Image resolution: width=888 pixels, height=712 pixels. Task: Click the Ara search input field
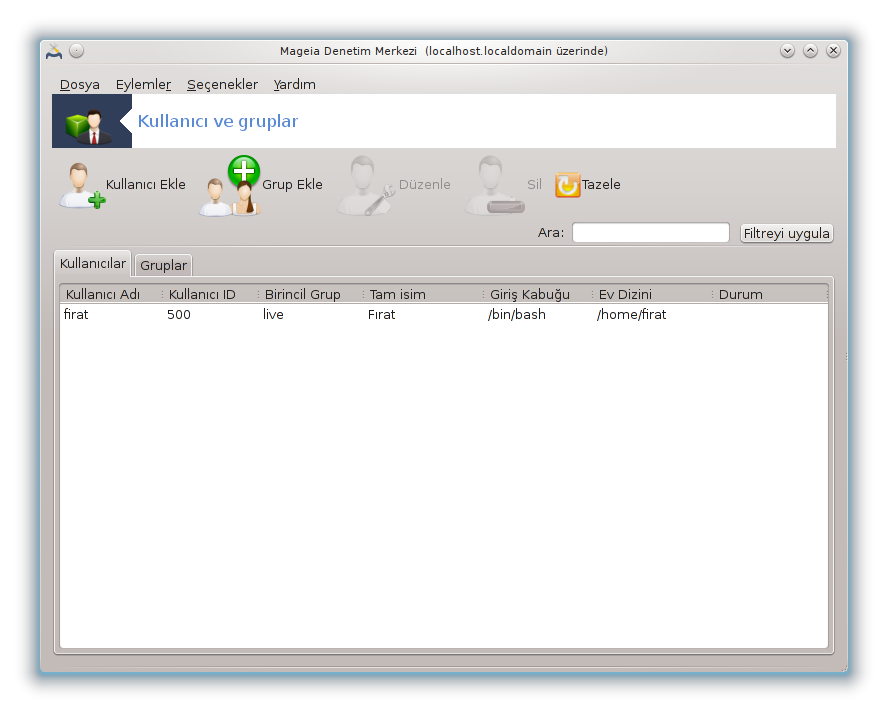pyautogui.click(x=650, y=233)
